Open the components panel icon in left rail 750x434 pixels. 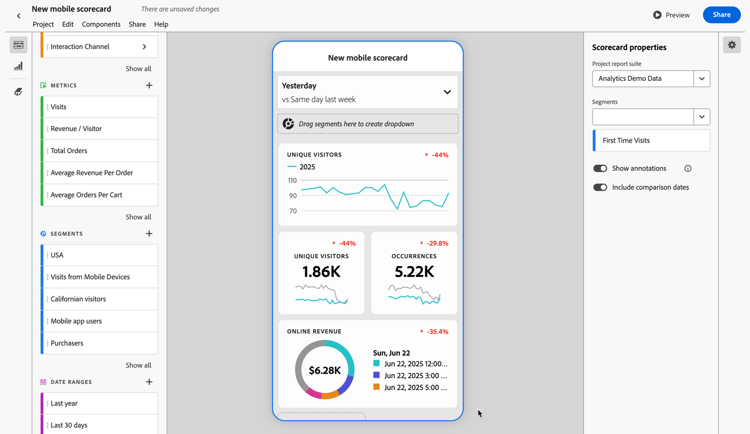(x=18, y=45)
